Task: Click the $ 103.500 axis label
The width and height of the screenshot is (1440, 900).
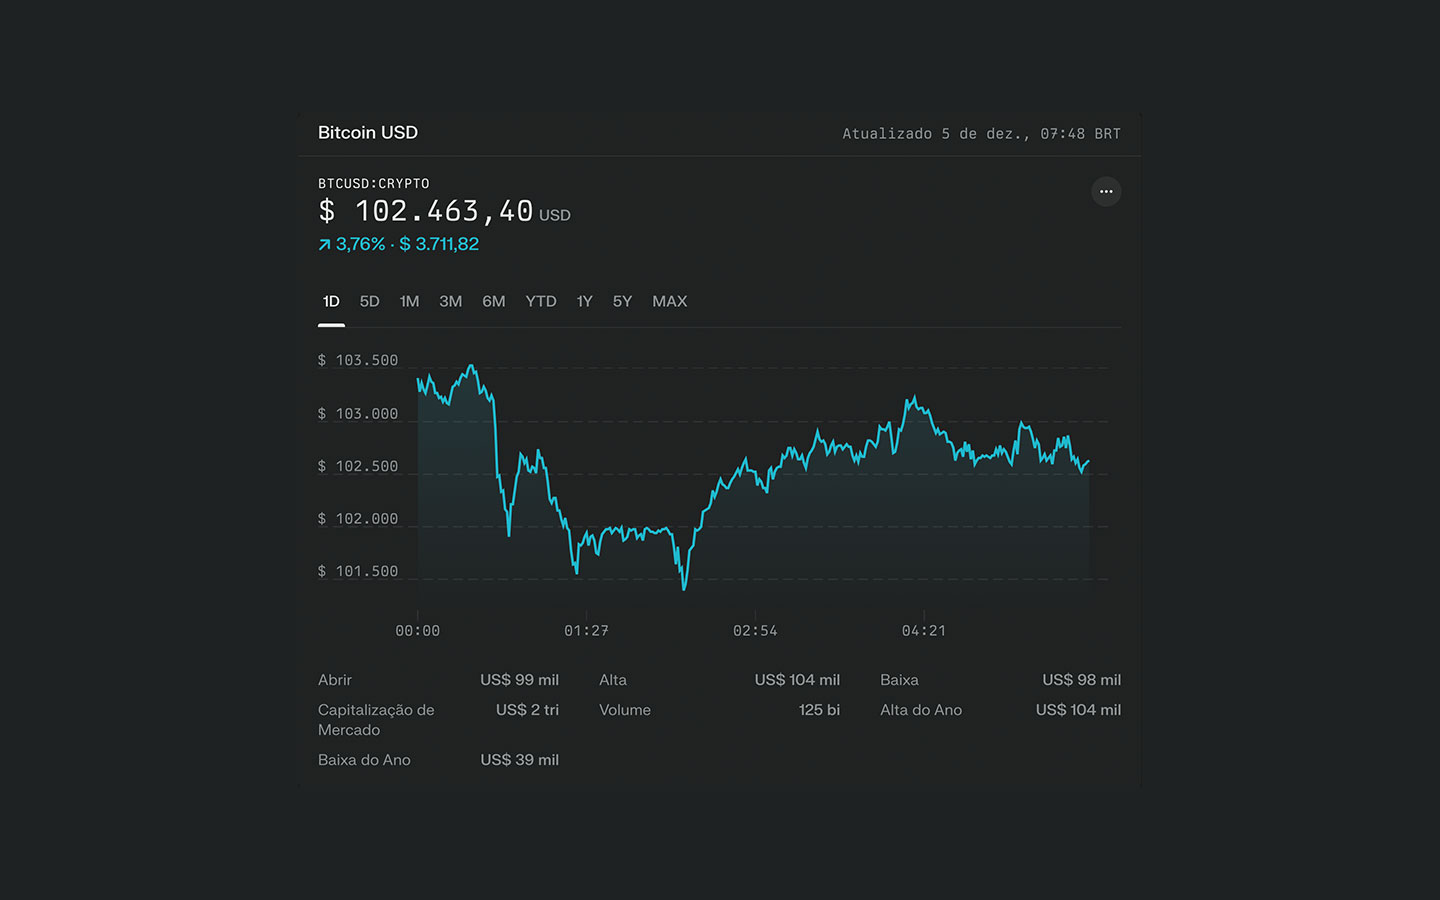Action: (x=358, y=360)
